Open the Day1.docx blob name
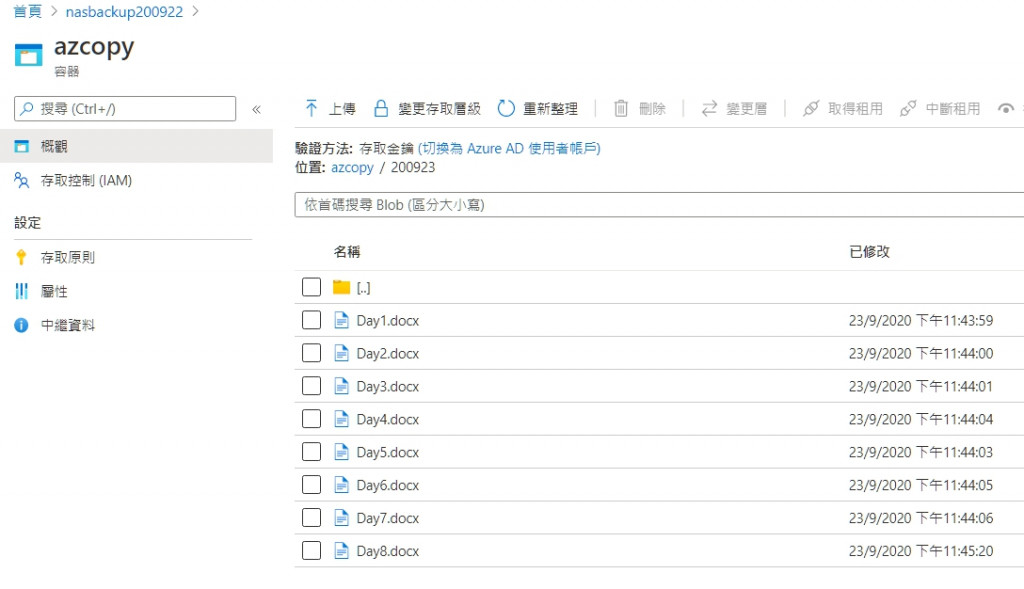 click(387, 321)
